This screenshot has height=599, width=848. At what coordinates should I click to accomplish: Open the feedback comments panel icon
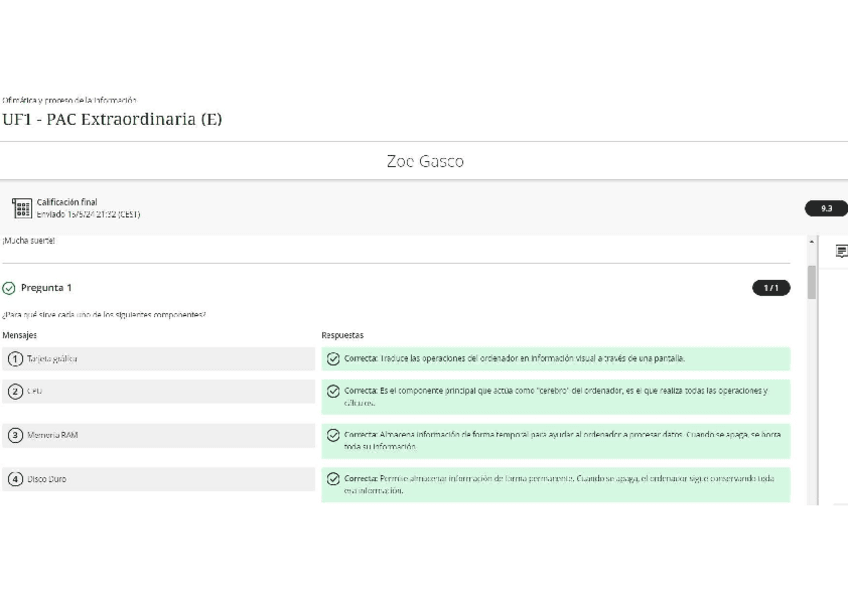point(841,251)
